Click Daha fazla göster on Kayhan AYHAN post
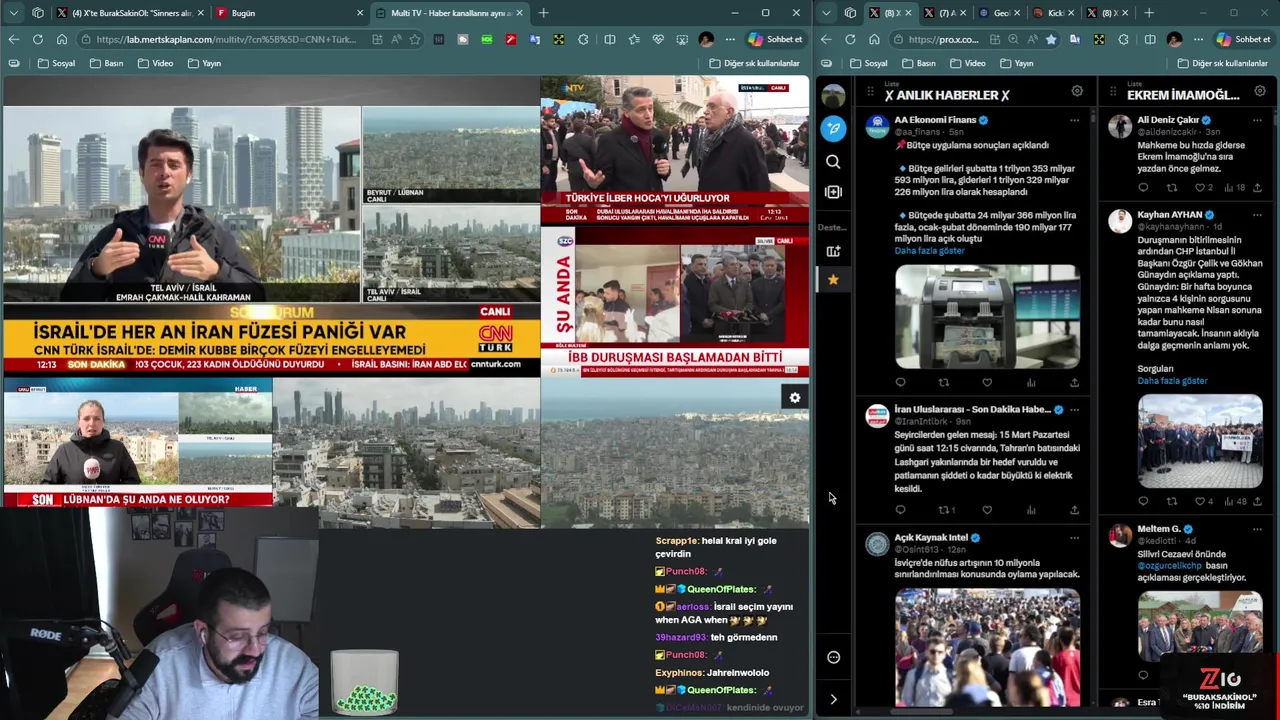 1172,381
